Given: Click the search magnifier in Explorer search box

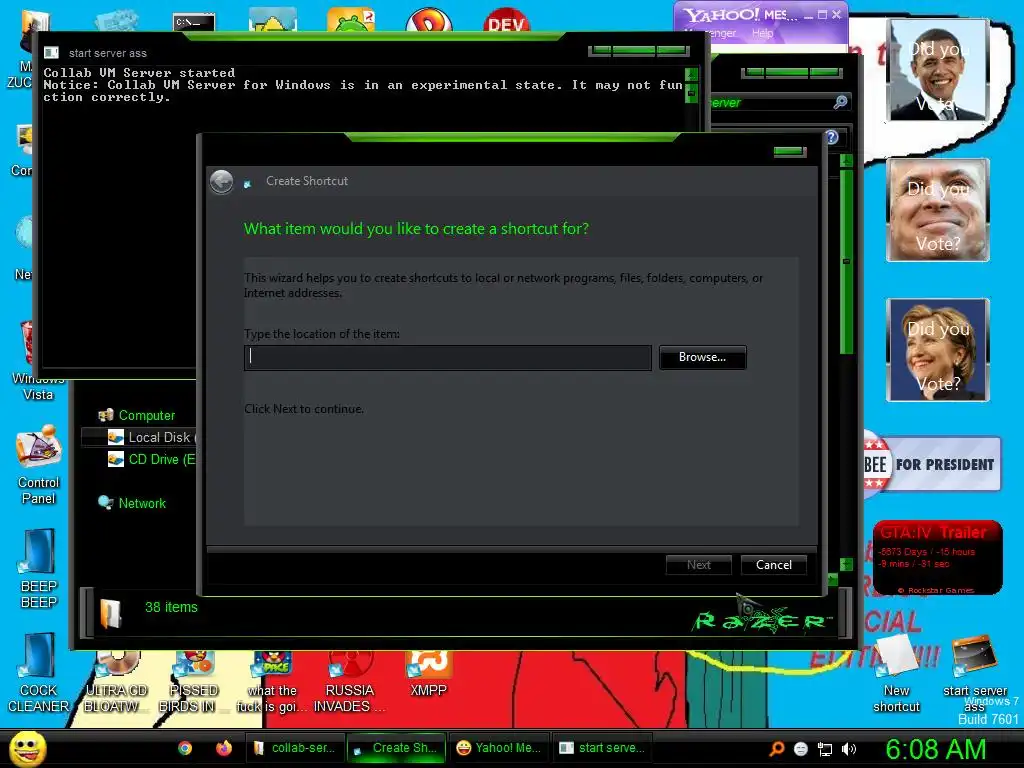Looking at the screenshot, I should point(840,102).
